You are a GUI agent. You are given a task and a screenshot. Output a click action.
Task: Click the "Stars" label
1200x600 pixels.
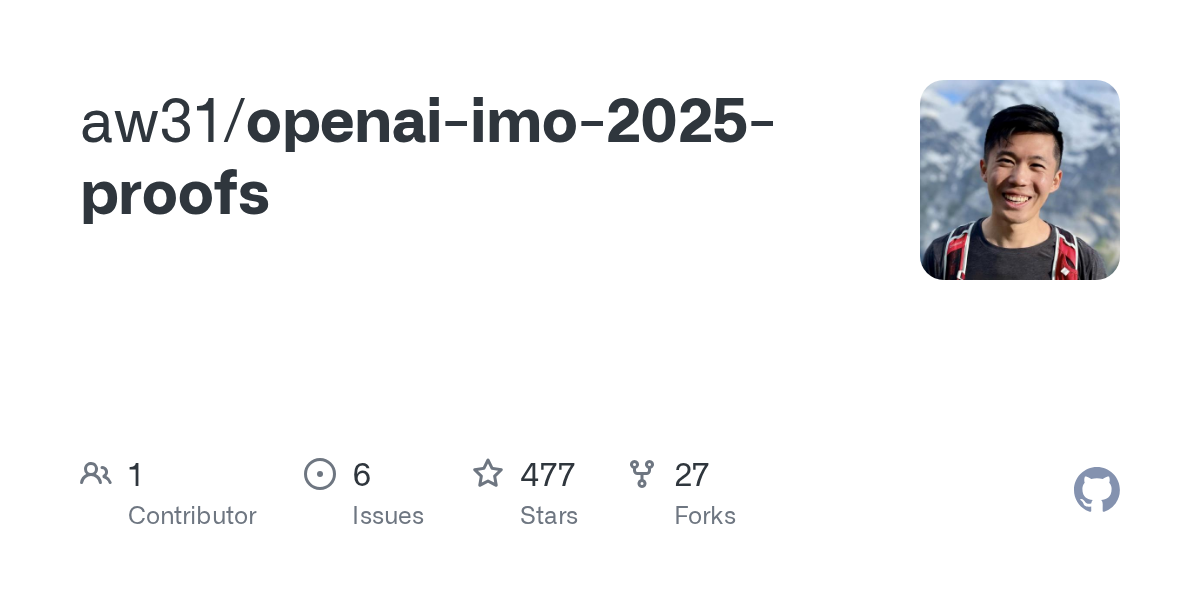549,516
